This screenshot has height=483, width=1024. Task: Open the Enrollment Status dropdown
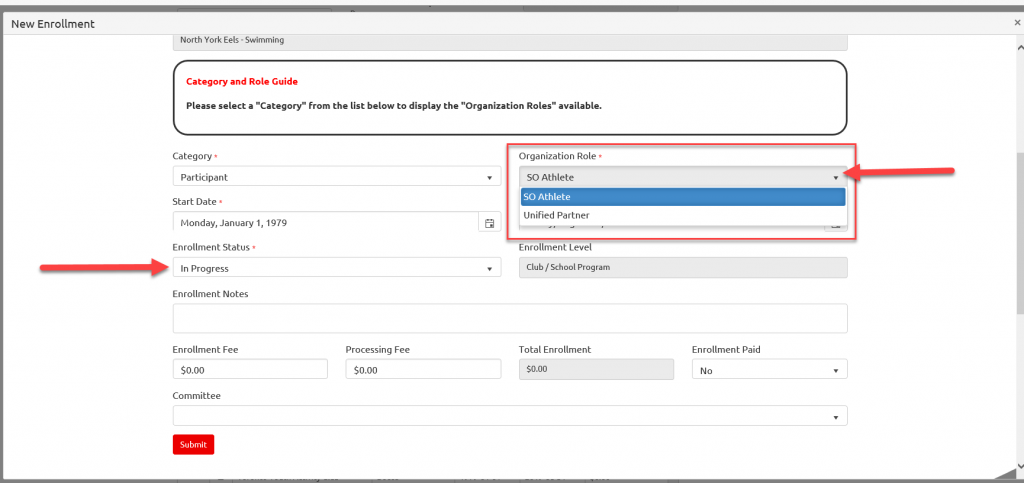[x=337, y=268]
